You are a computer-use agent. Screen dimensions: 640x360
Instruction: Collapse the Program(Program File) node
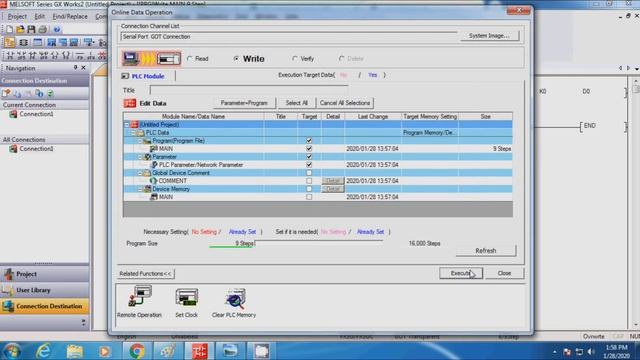tap(140, 140)
